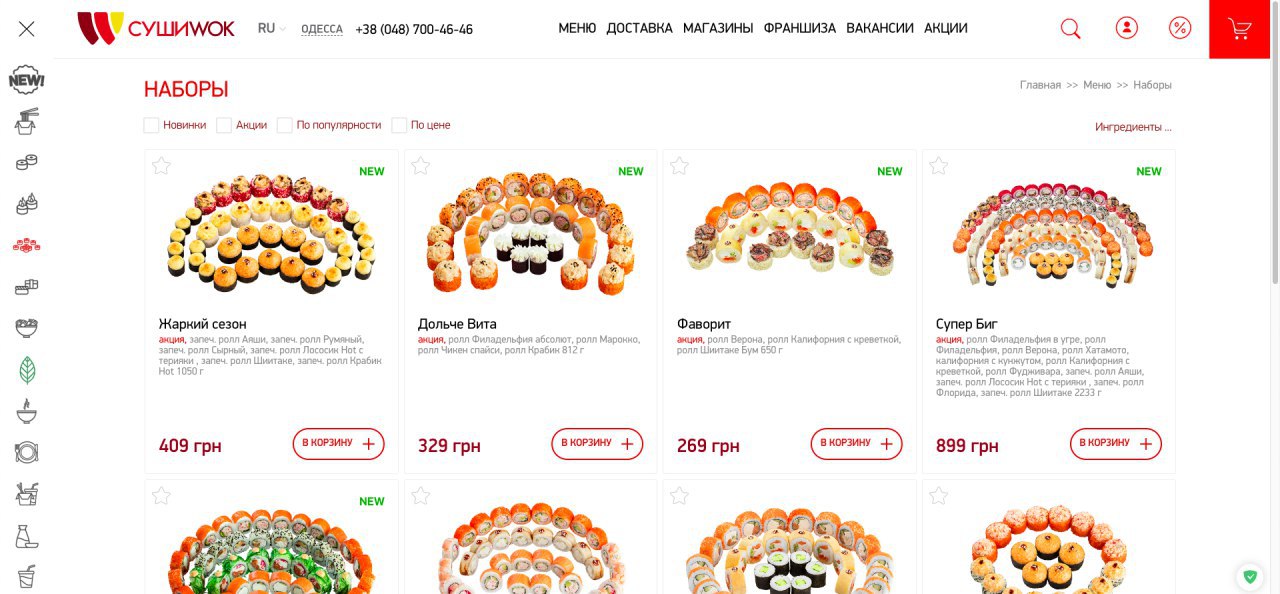Check the По цене sort checkbox

tap(399, 125)
